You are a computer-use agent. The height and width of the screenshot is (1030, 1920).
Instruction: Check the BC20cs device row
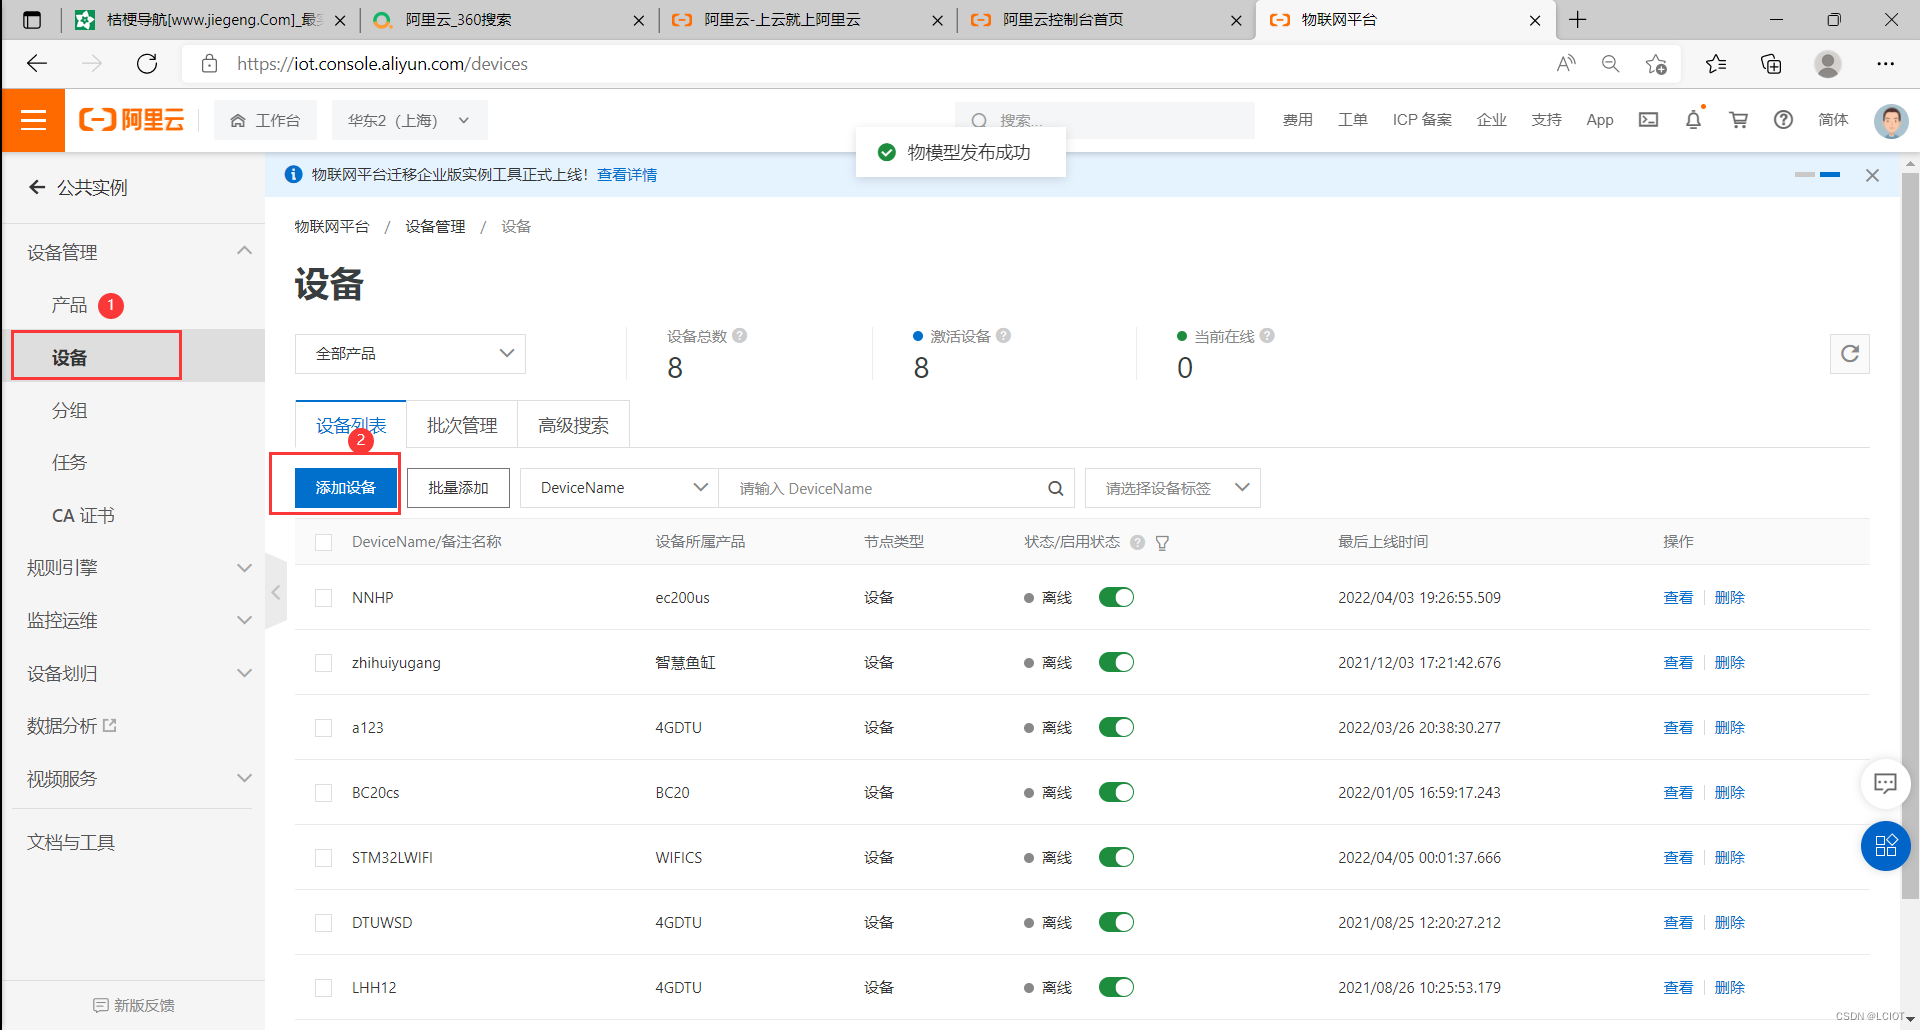[x=323, y=793]
